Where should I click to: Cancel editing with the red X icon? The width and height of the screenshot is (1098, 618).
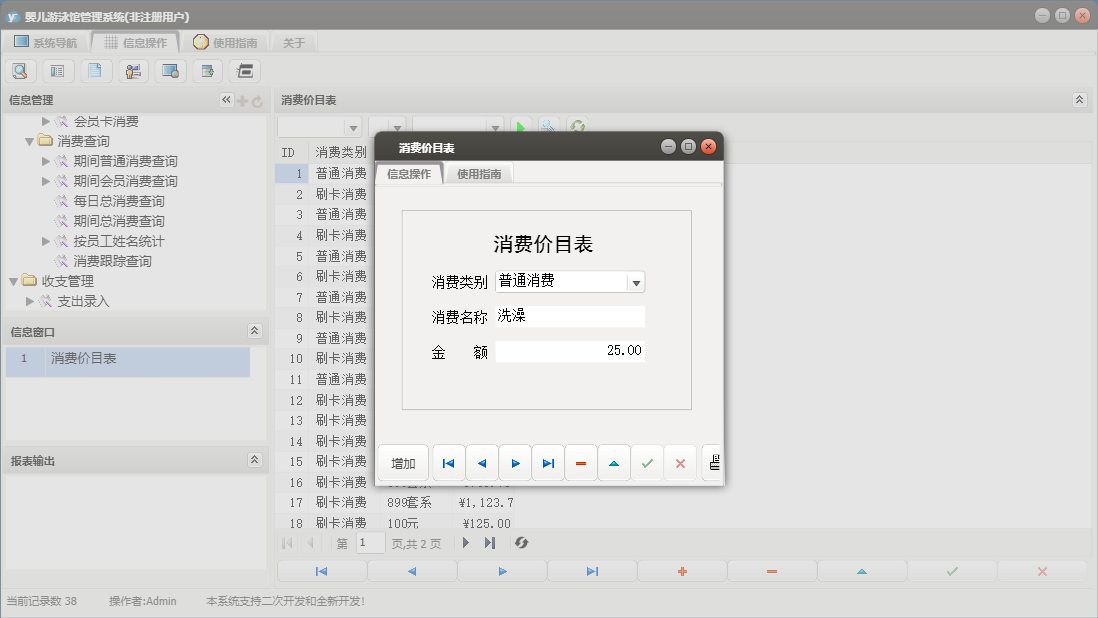click(681, 462)
